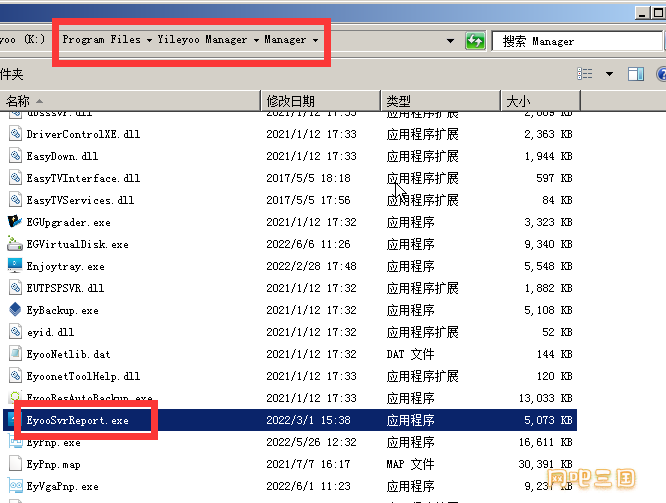Select the file eyid.dll
The height and width of the screenshot is (503, 666).
[x=51, y=332]
